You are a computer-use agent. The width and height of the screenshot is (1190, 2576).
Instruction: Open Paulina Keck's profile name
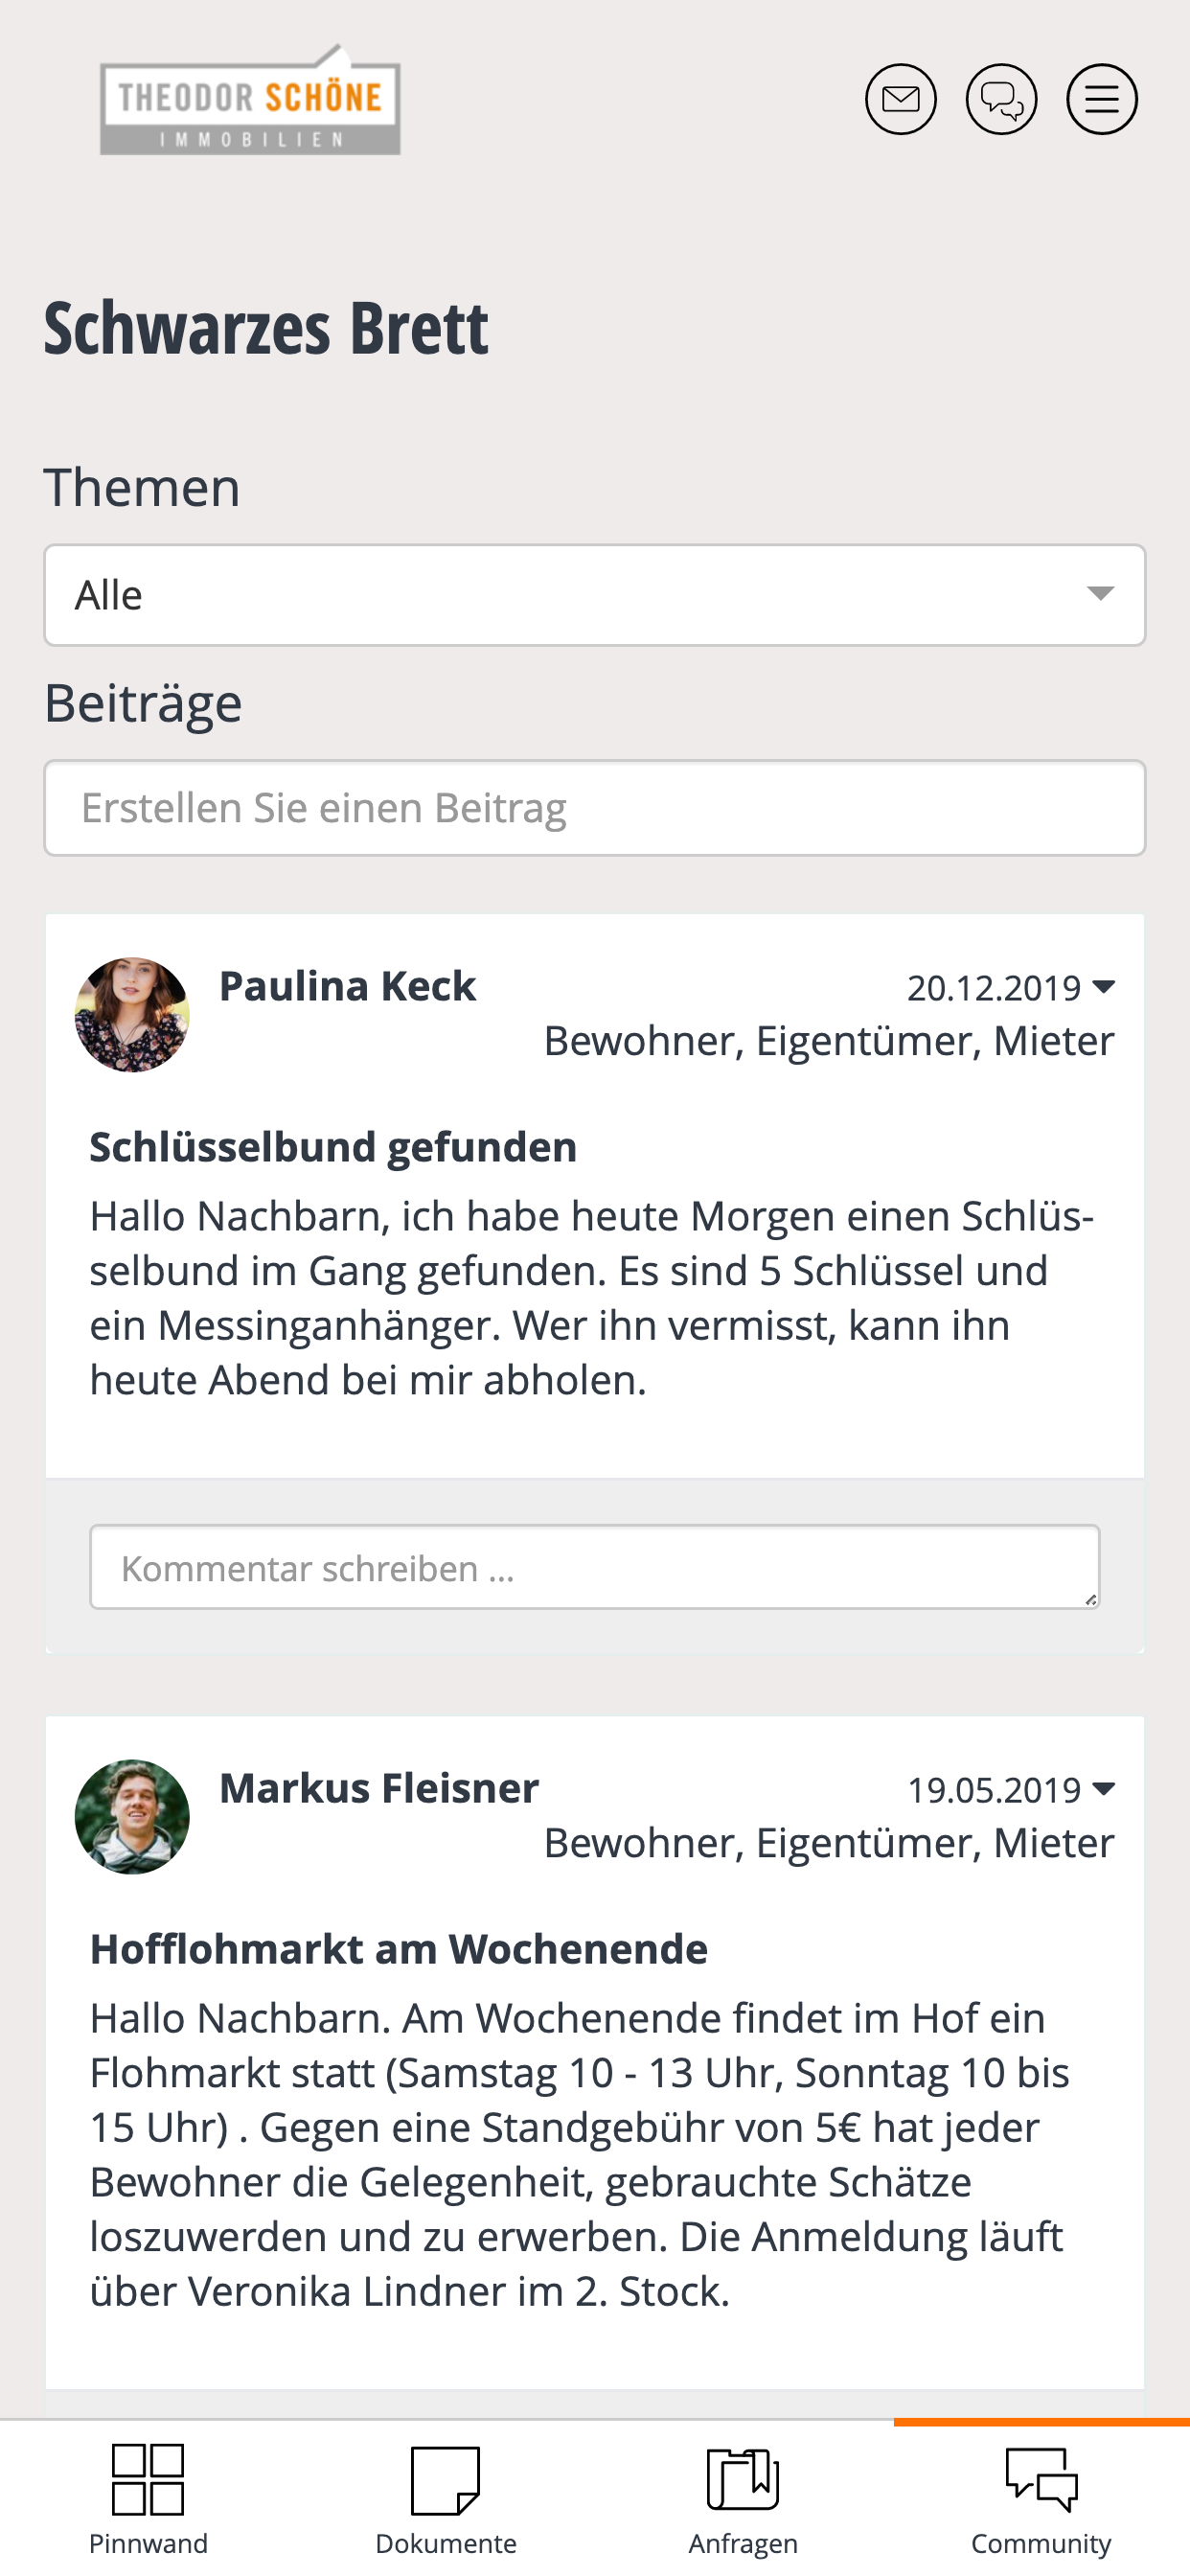coord(347,986)
